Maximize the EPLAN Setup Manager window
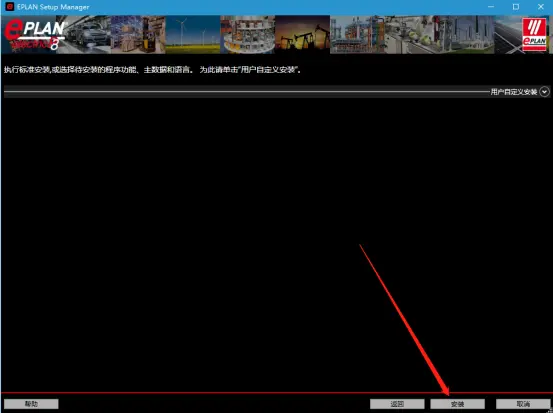Viewport: 553px width, 414px height. 516,7
